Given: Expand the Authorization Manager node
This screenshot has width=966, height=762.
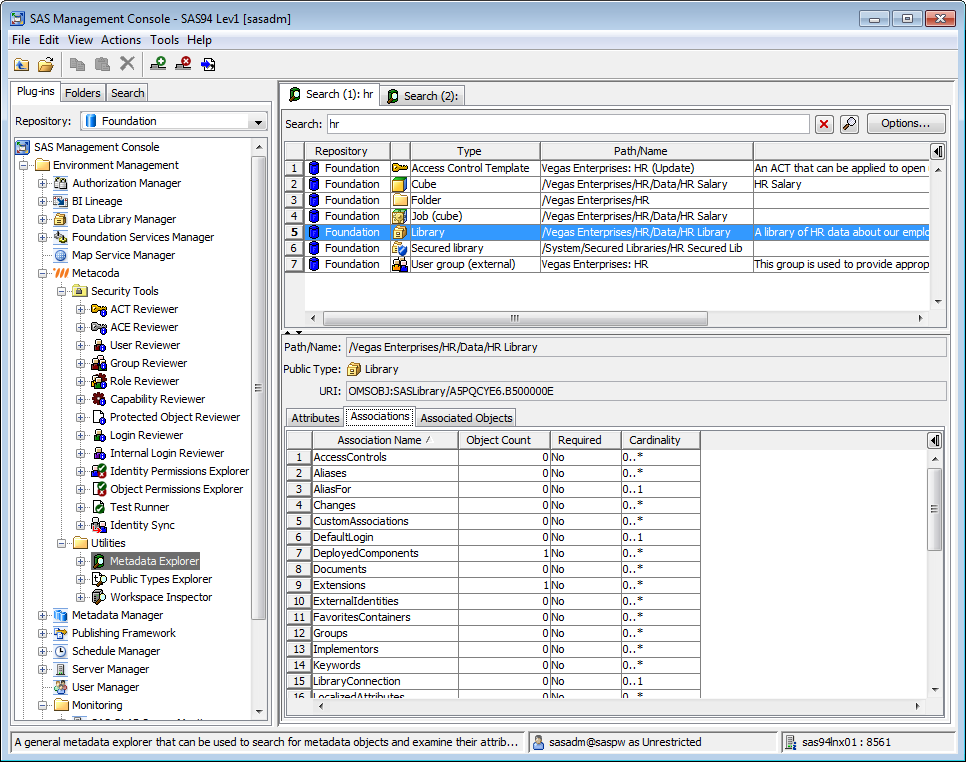Looking at the screenshot, I should click(x=43, y=183).
